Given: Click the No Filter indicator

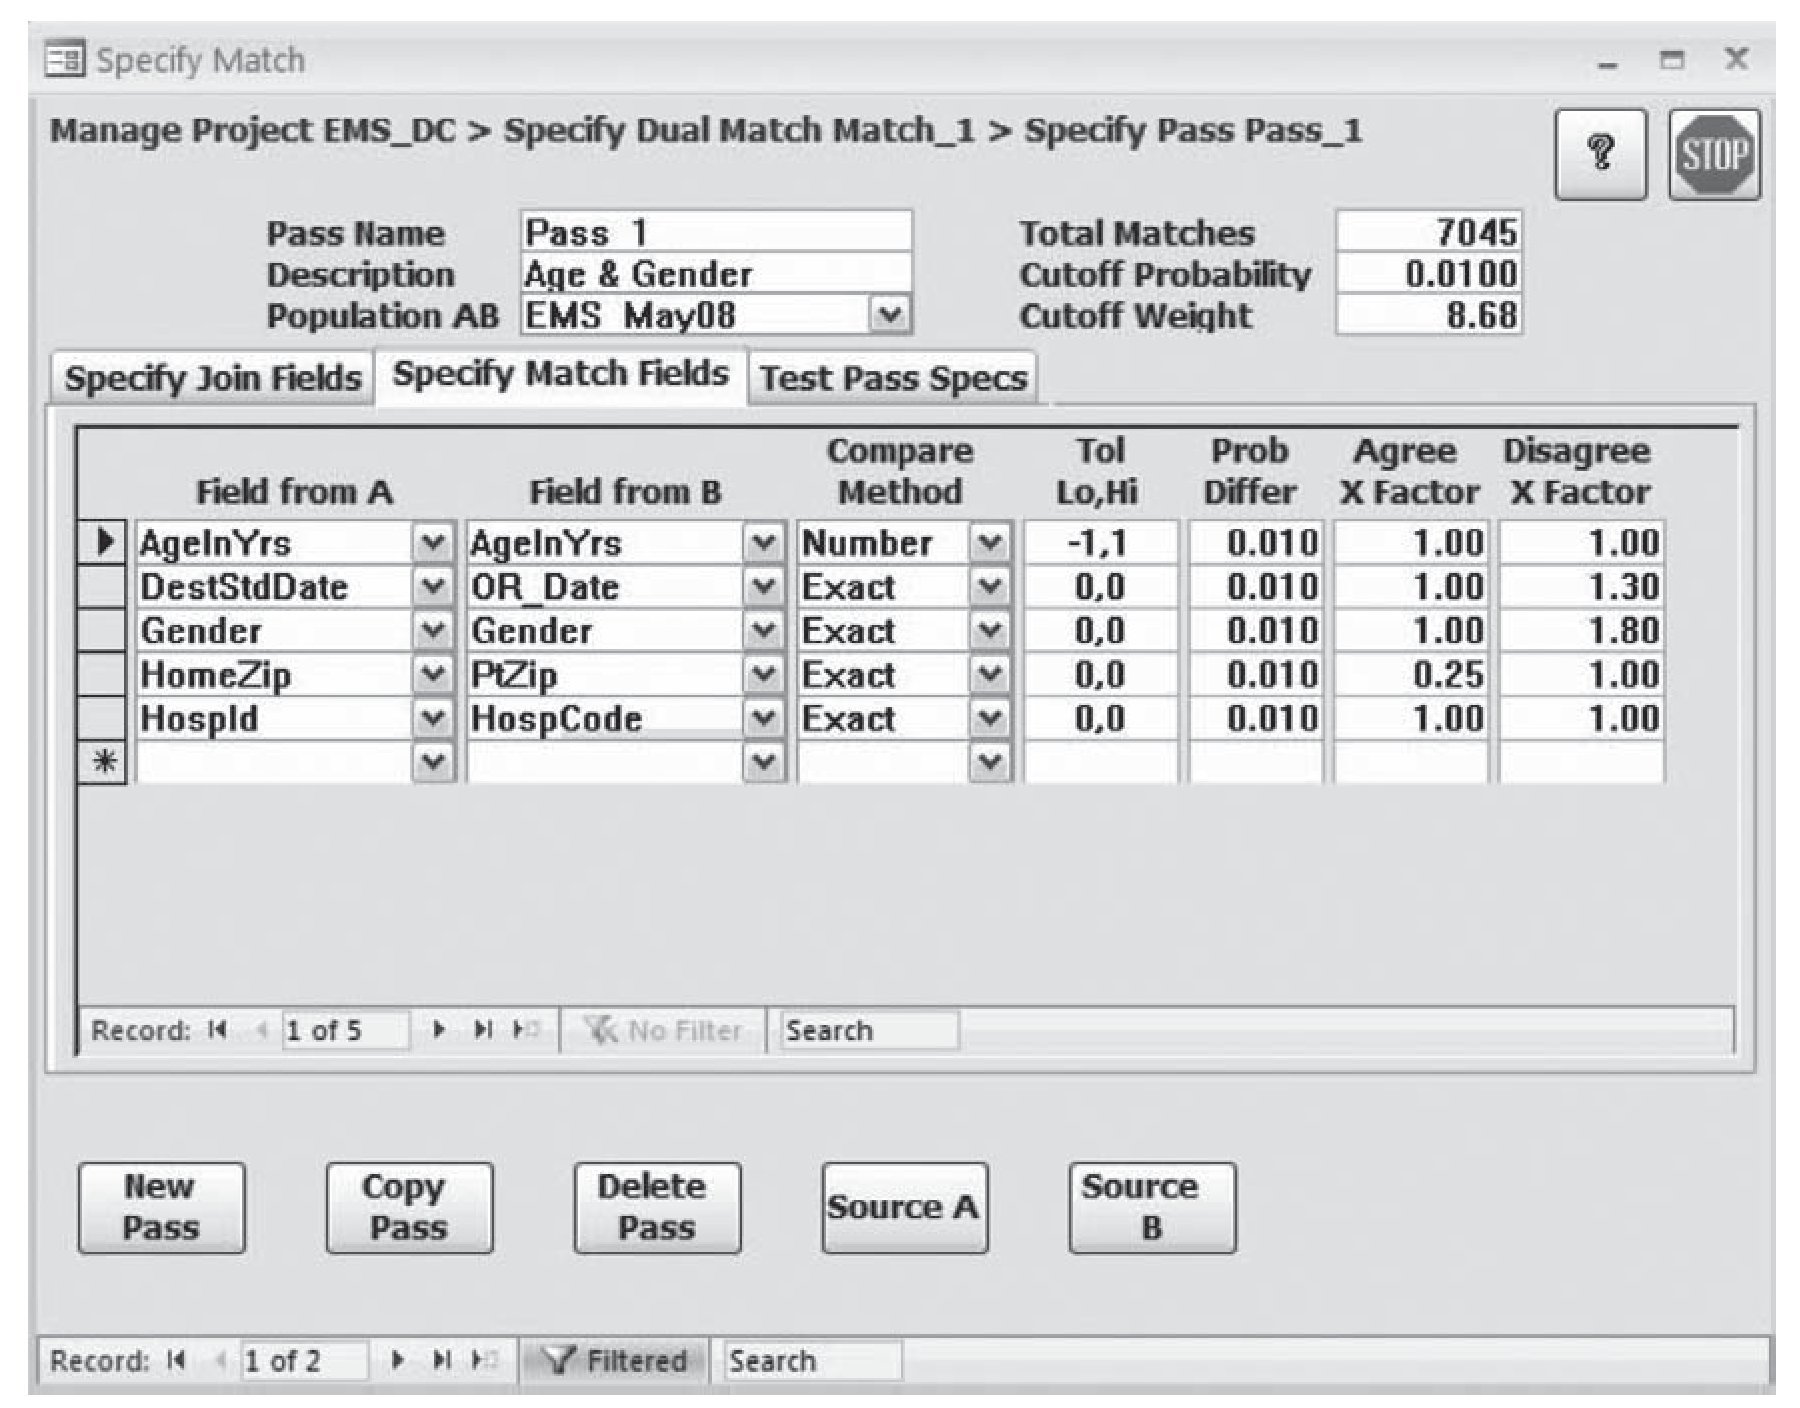Looking at the screenshot, I should [x=662, y=1030].
